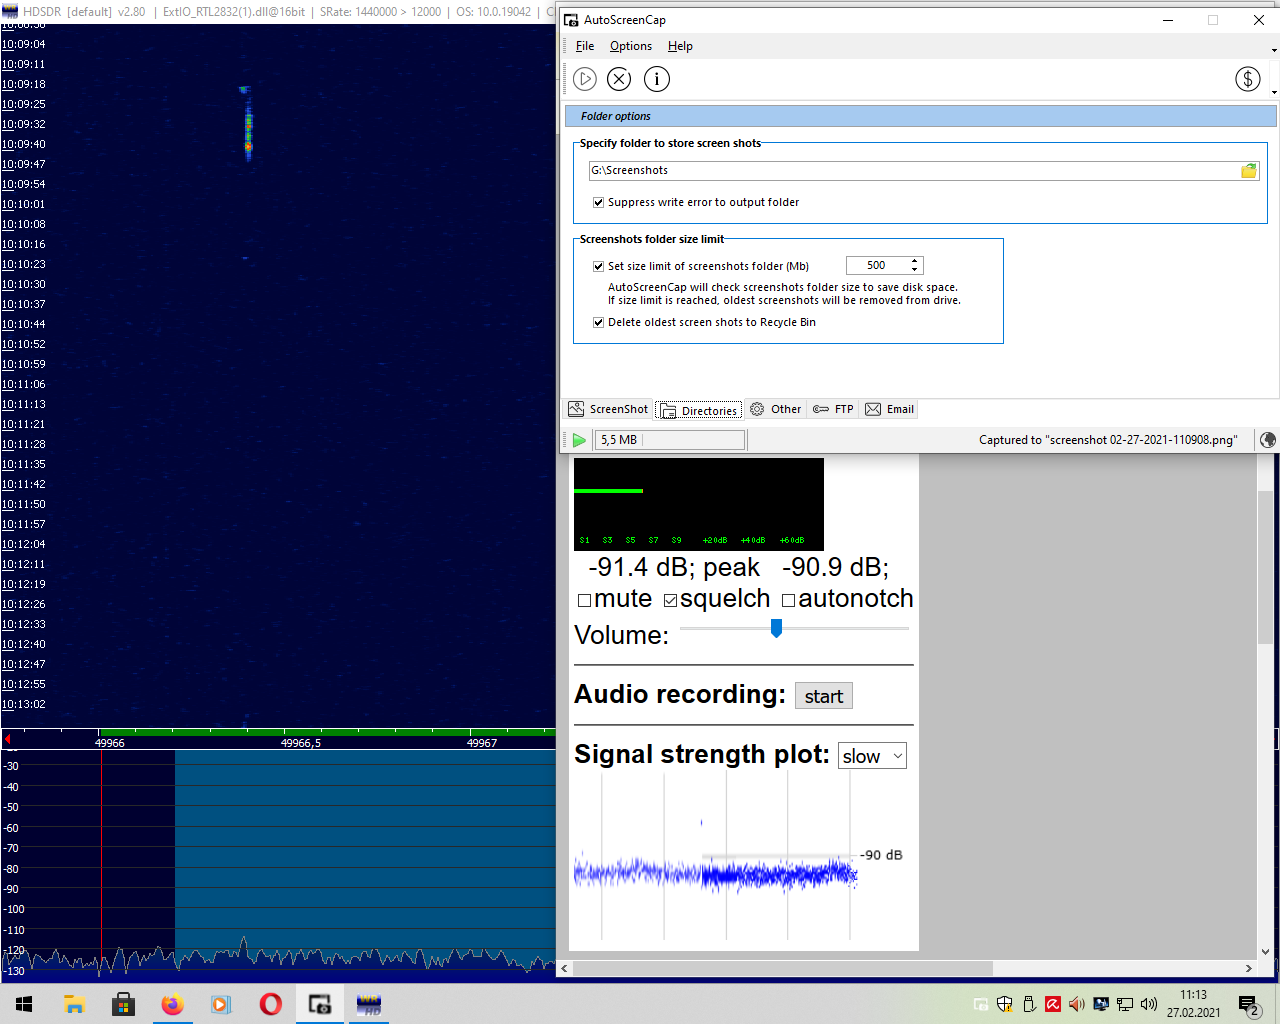Click the -90 dB plot label
The image size is (1280, 1024).
[x=882, y=855]
